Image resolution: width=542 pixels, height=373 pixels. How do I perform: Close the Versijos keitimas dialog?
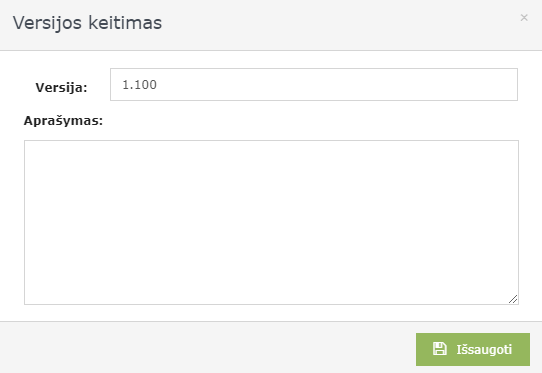pyautogui.click(x=524, y=18)
